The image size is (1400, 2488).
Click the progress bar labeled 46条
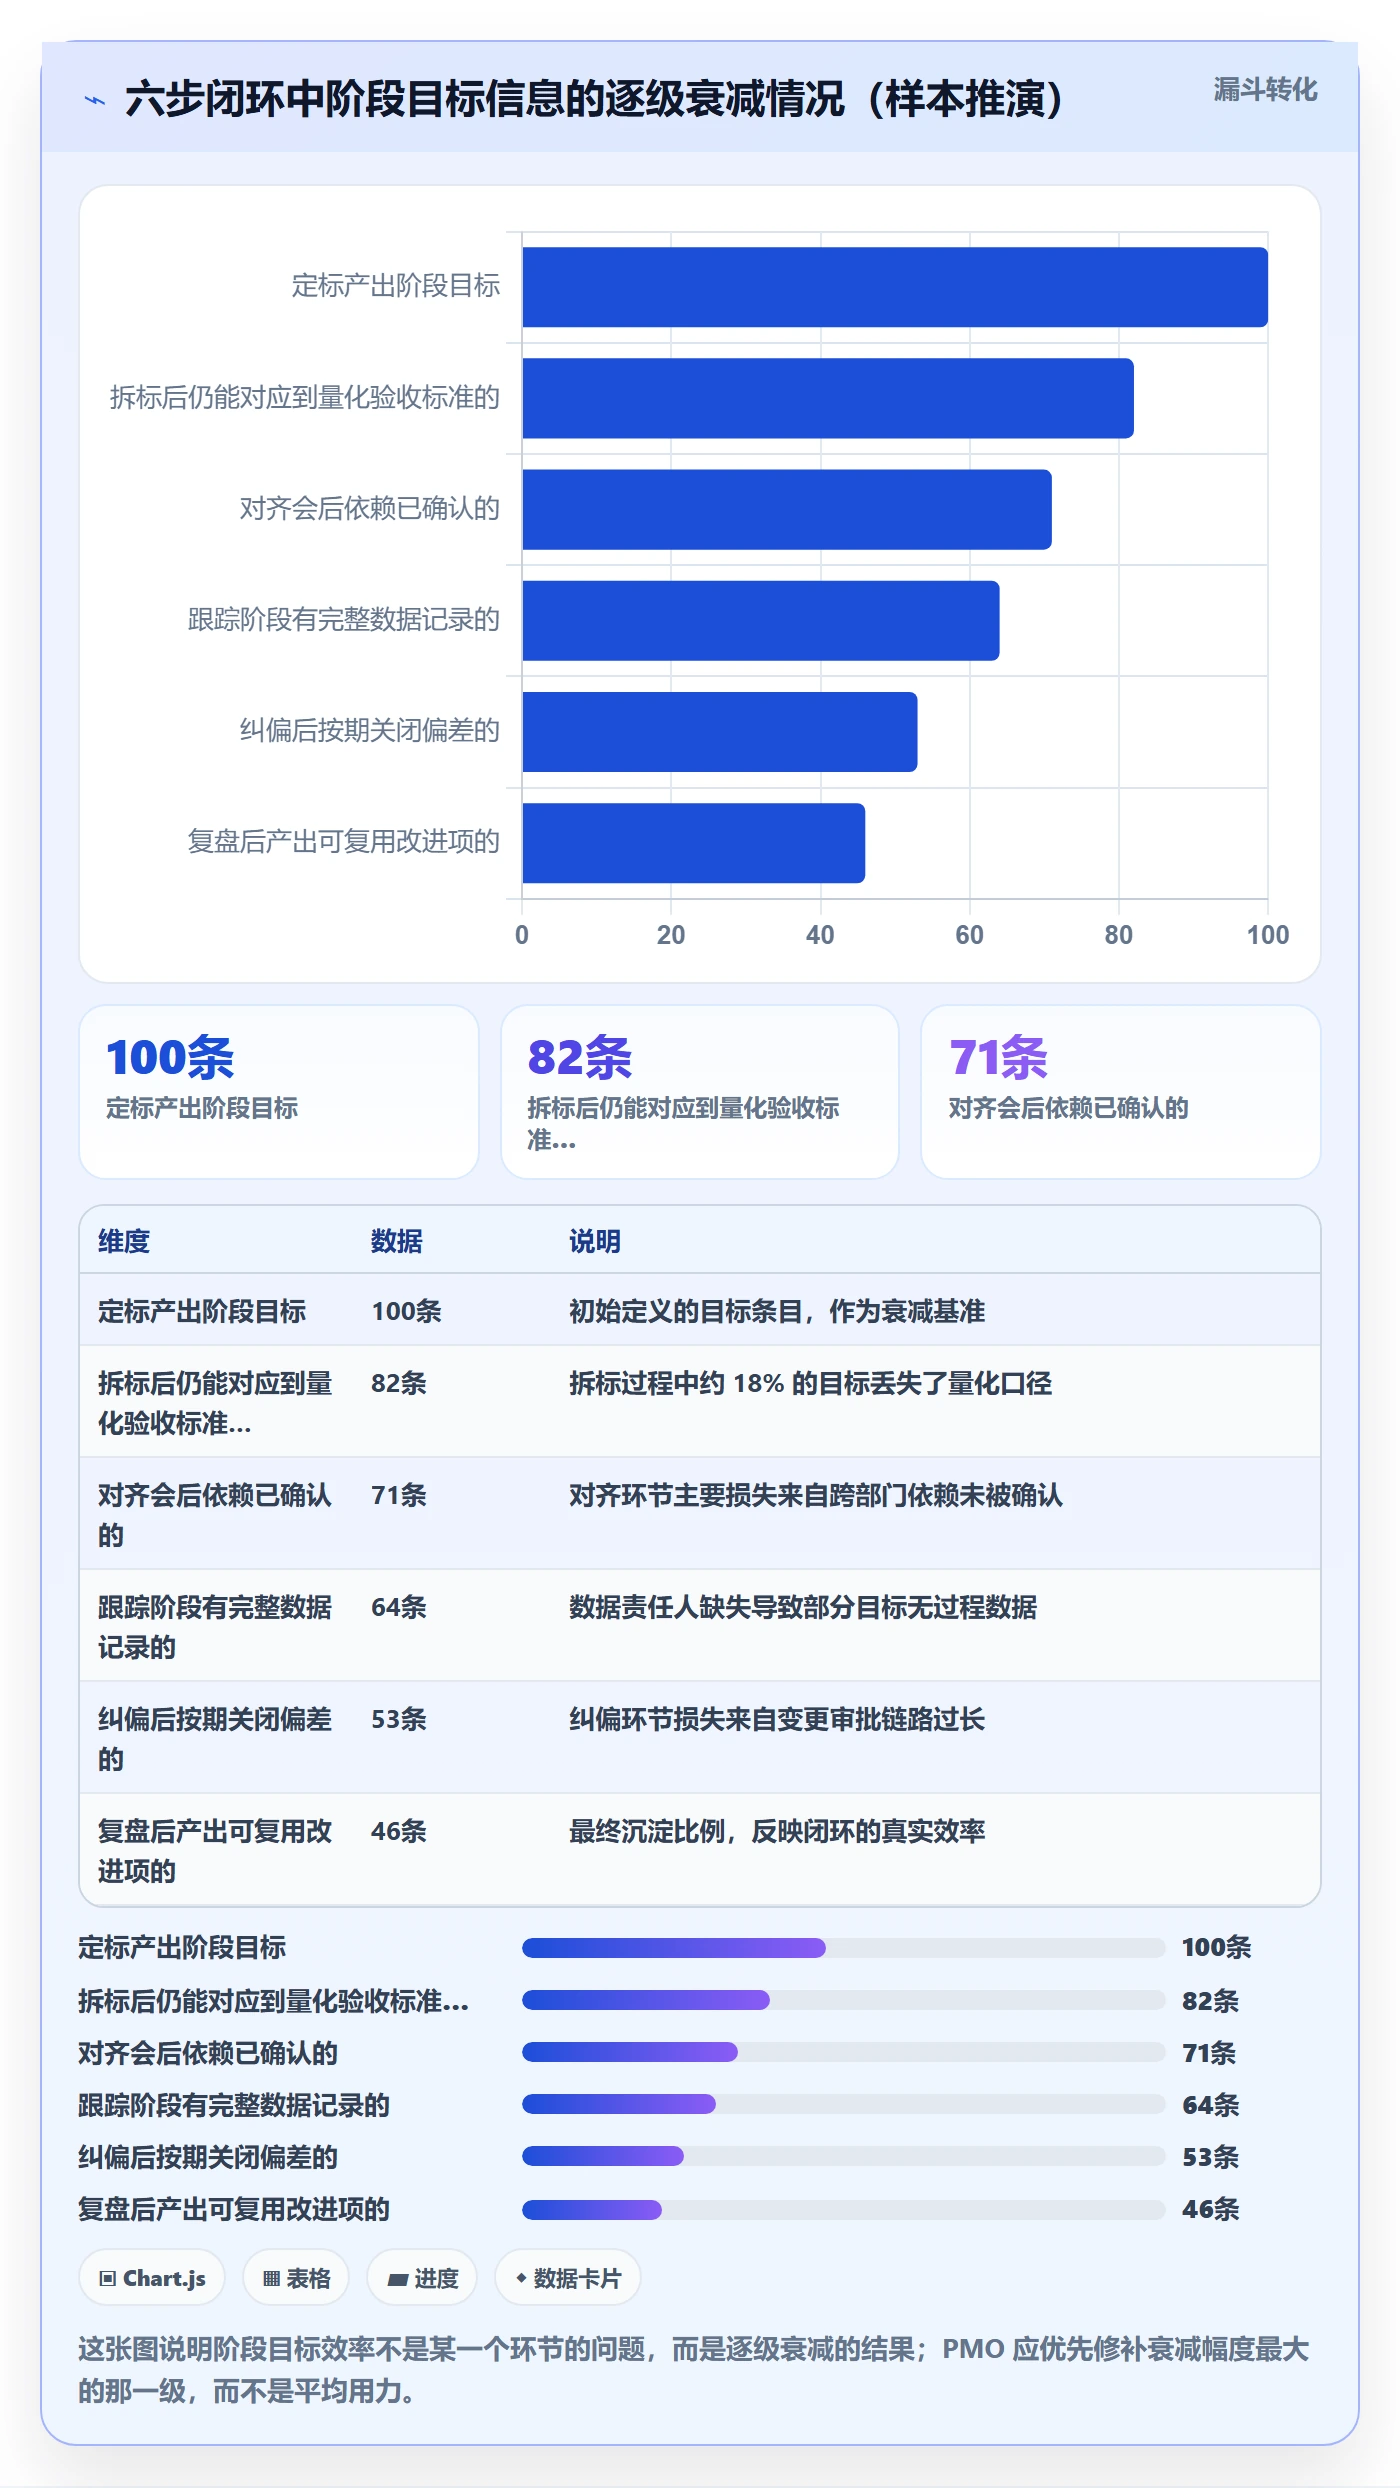point(844,2209)
